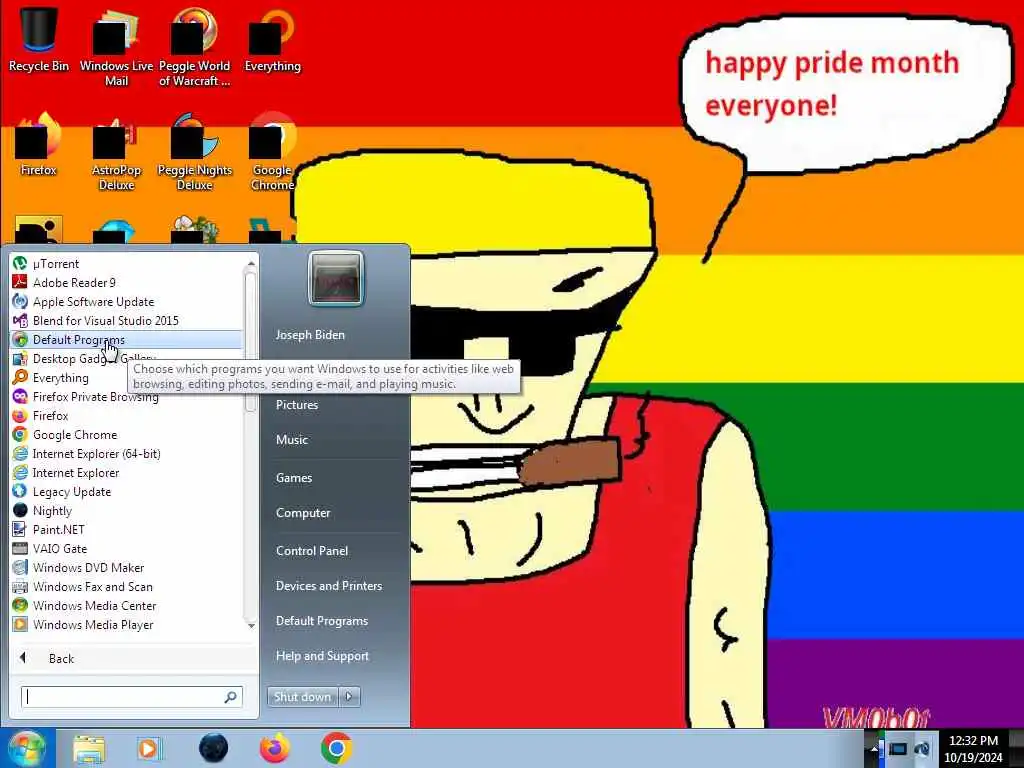Open the Nightly icon on the taskbar

click(214, 748)
